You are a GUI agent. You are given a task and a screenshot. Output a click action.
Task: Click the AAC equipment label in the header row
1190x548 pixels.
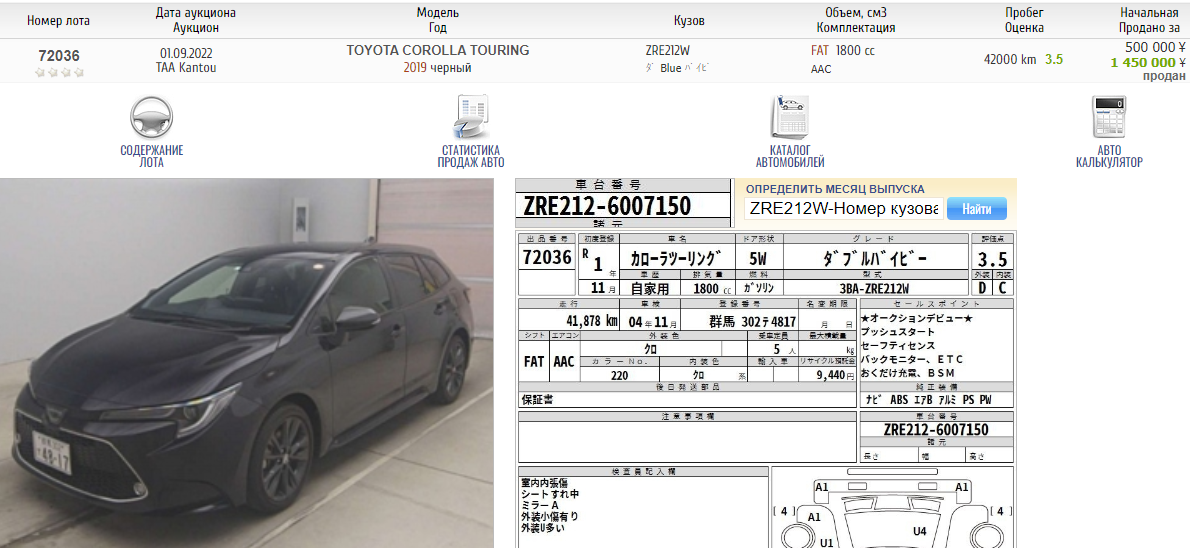pyautogui.click(x=821, y=69)
